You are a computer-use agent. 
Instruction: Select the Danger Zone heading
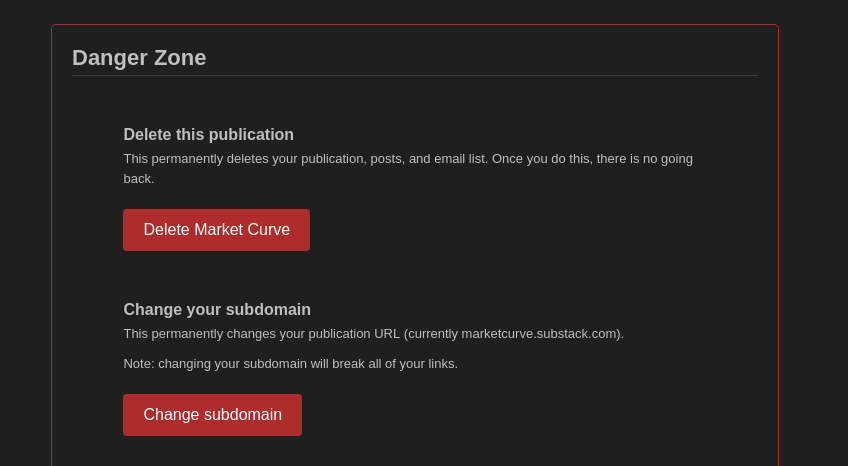[x=139, y=58]
